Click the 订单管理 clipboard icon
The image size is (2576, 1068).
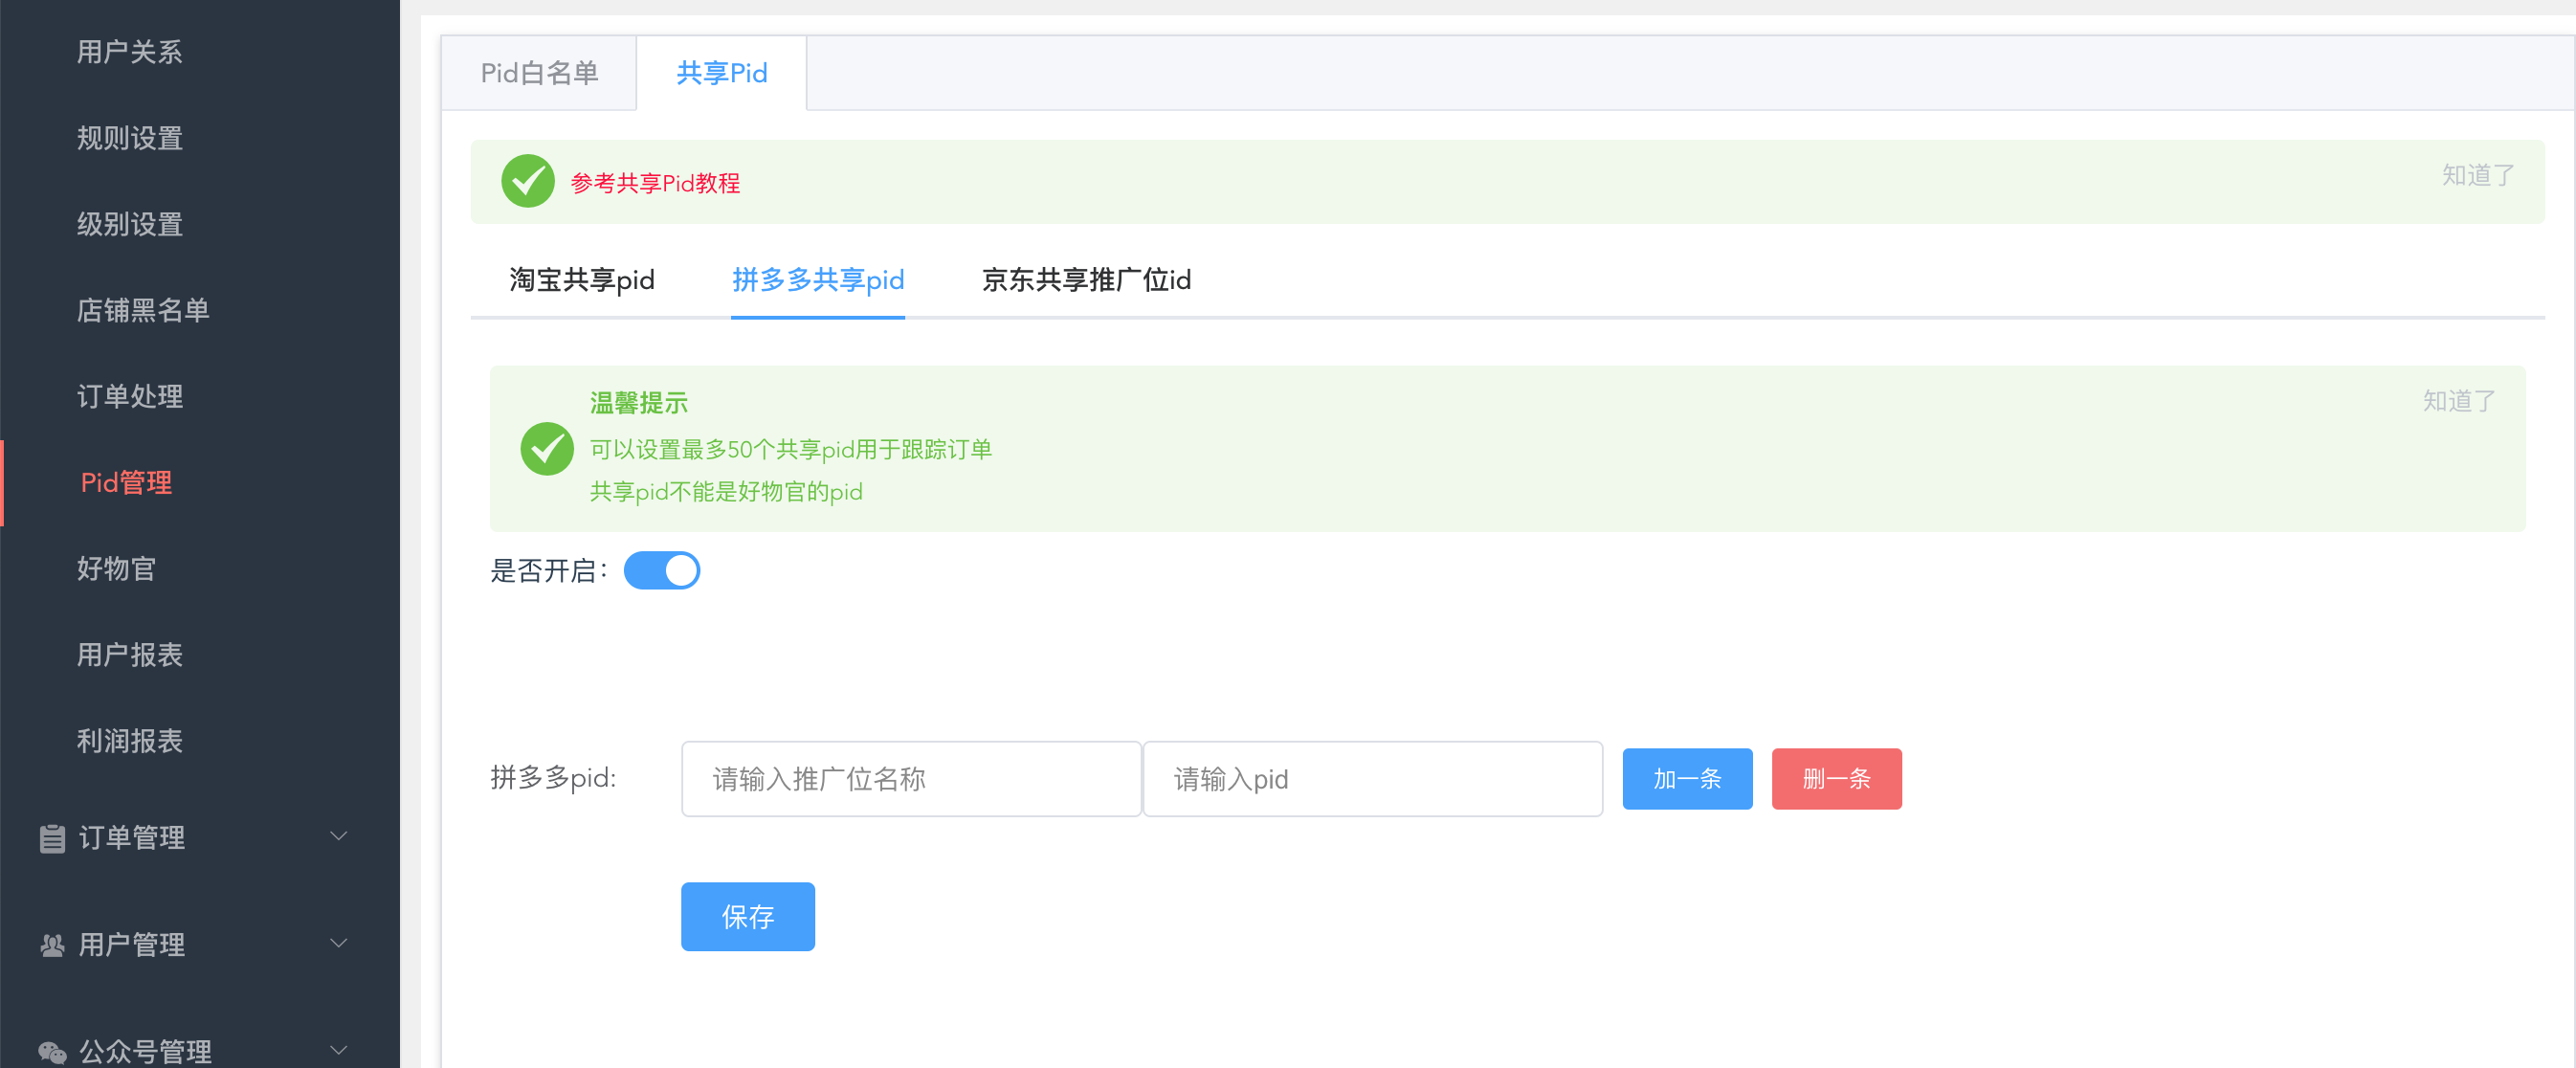point(52,838)
